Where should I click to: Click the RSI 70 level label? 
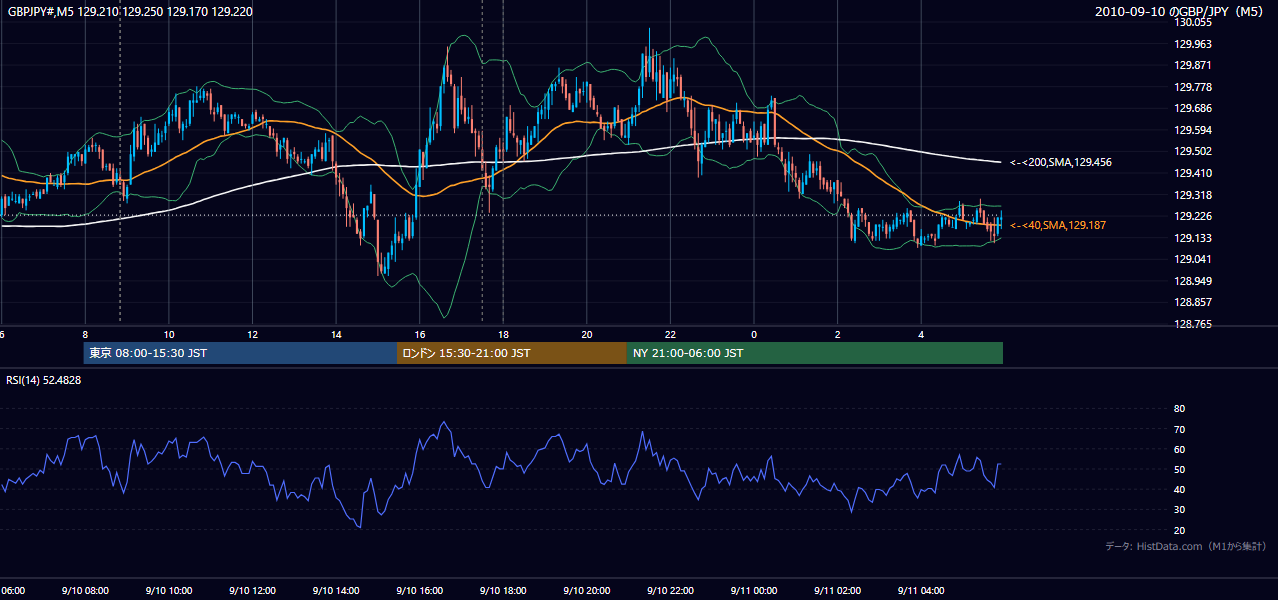pyautogui.click(x=1179, y=429)
